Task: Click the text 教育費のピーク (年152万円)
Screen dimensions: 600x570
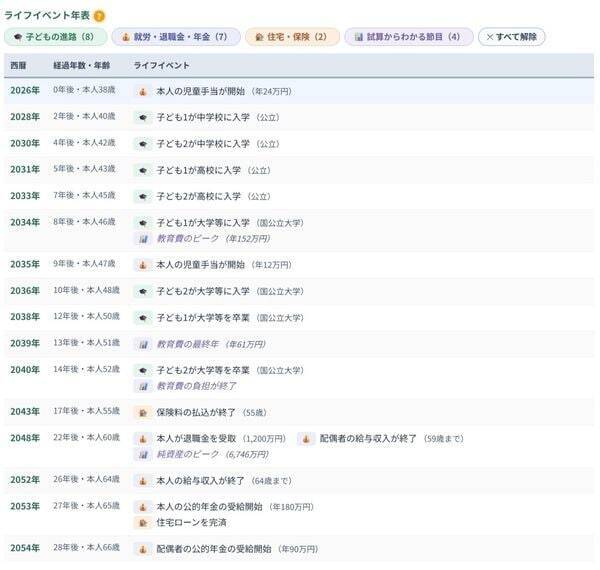Action: 214,239
